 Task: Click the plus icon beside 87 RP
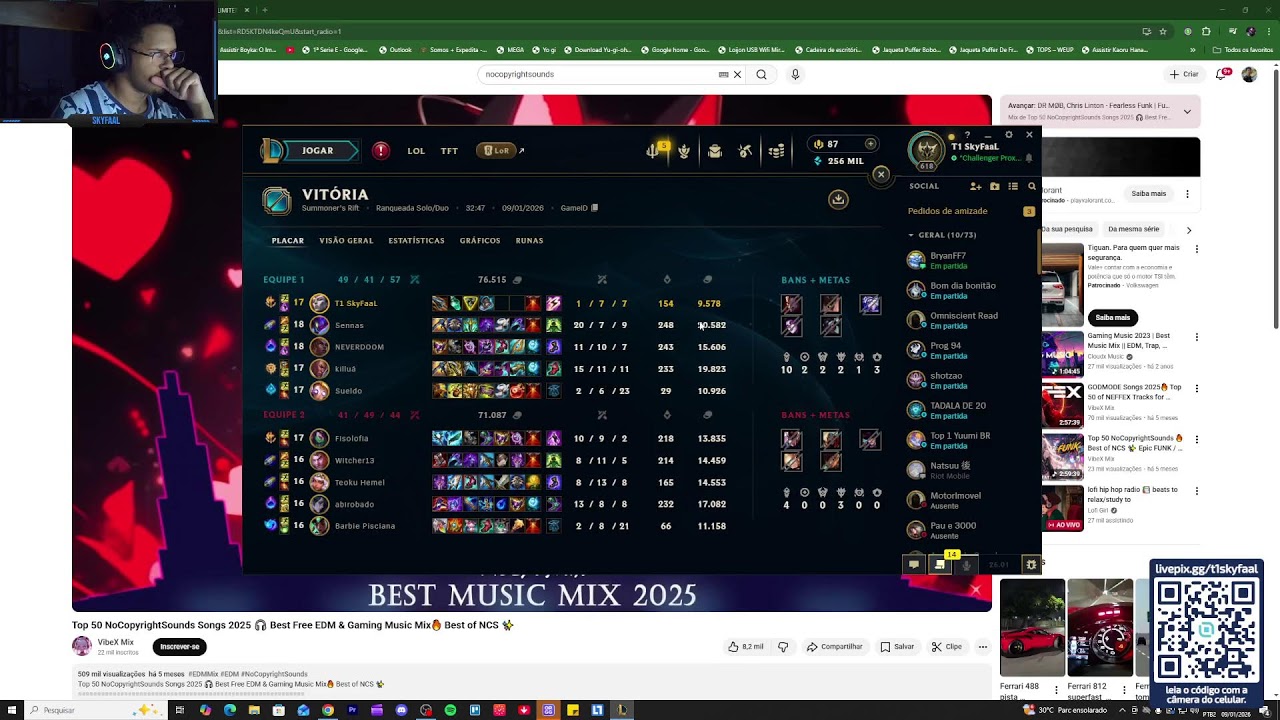pyautogui.click(x=870, y=144)
